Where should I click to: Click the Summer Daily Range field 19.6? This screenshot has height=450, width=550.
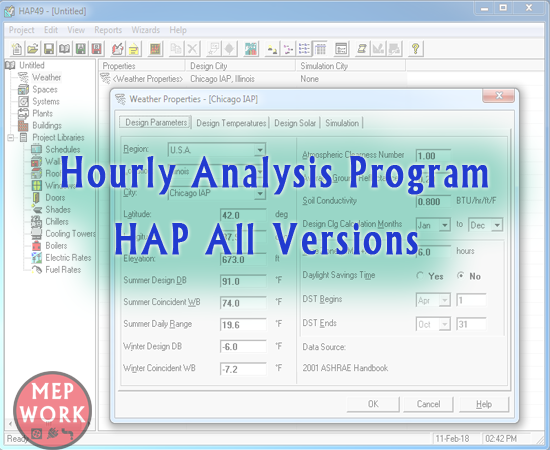coord(243,325)
